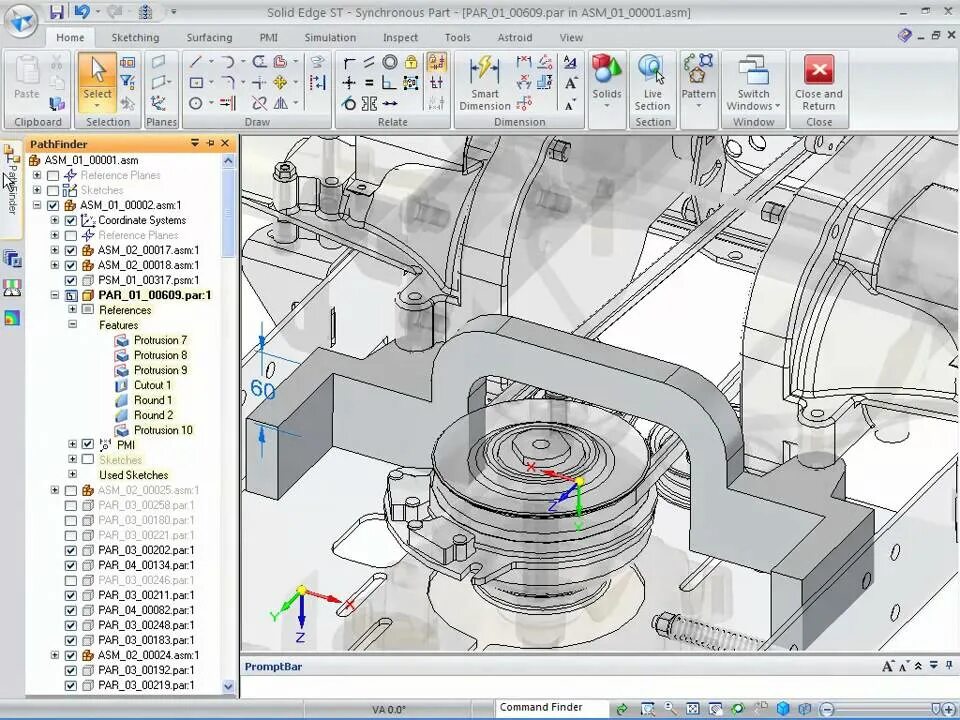
Task: Open the Surfacing ribbon tab
Action: (x=209, y=37)
